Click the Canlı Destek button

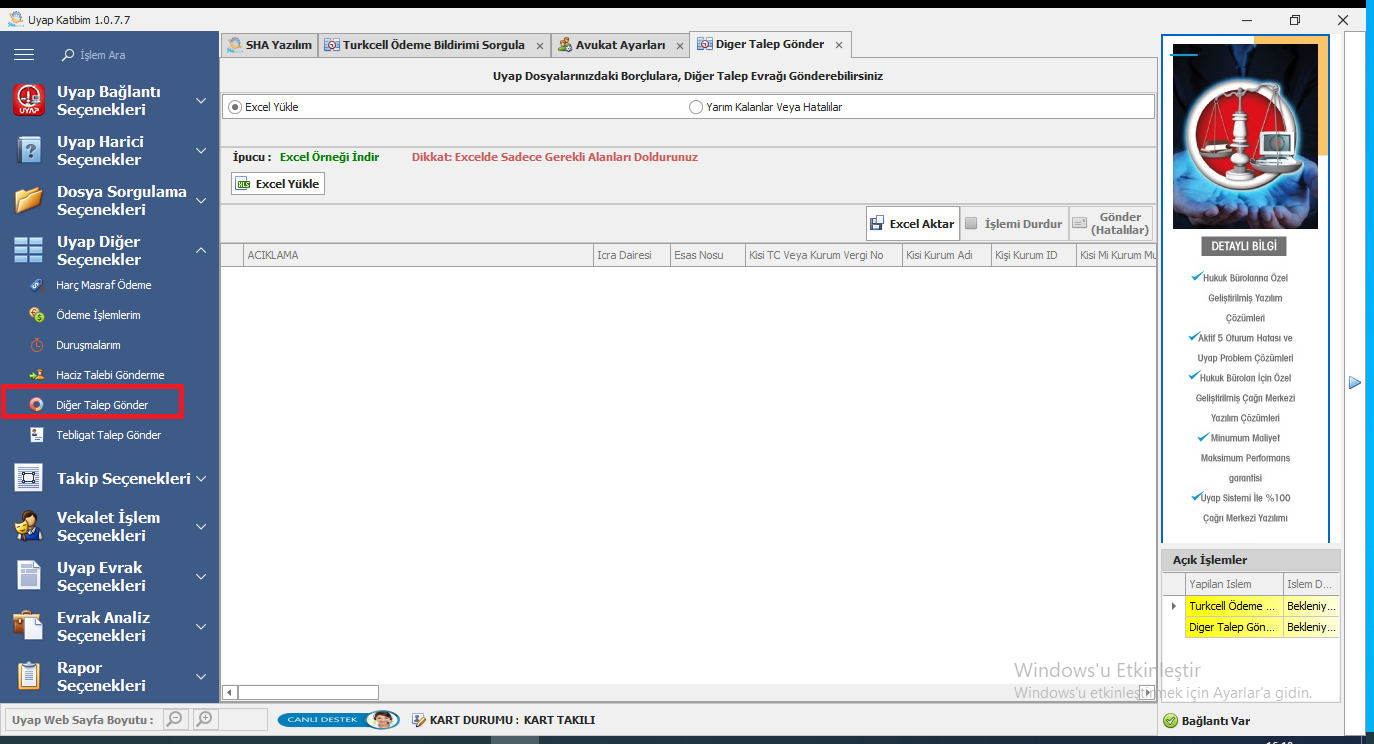tap(337, 720)
